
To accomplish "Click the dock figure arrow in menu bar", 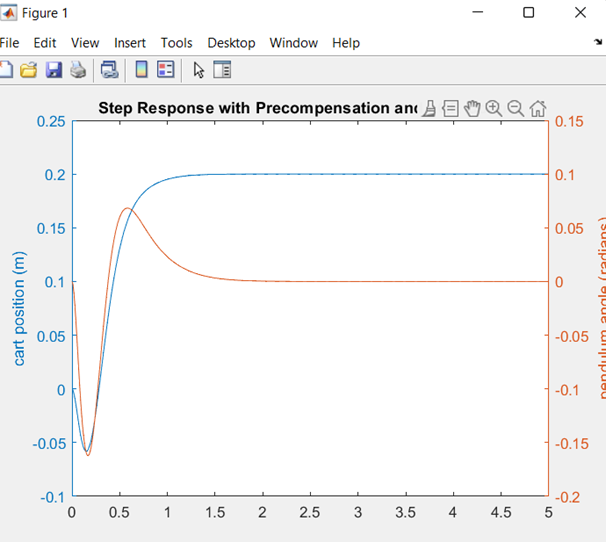I will coord(598,42).
